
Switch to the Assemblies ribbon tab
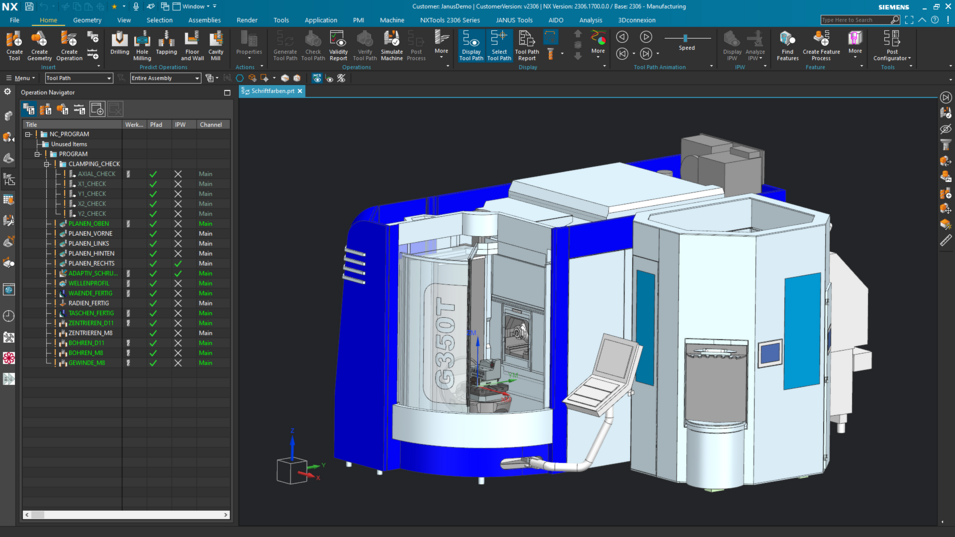click(x=205, y=20)
